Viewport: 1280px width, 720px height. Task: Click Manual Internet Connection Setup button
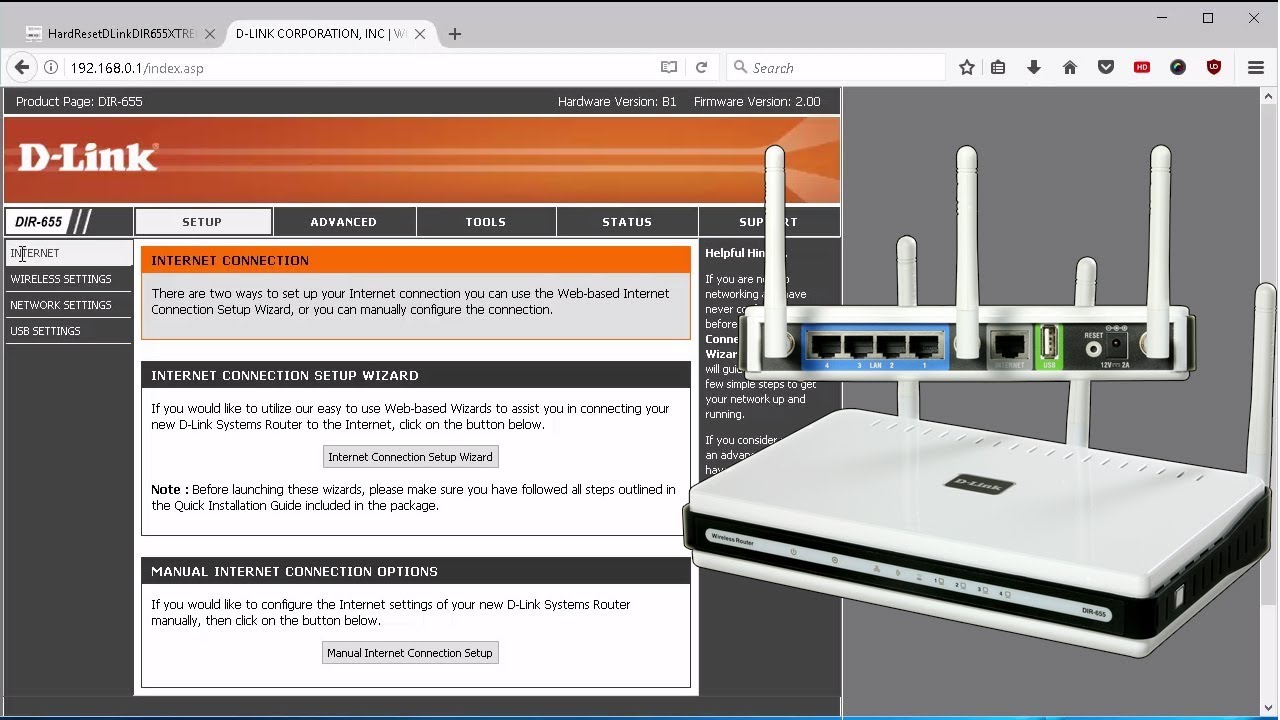point(410,653)
